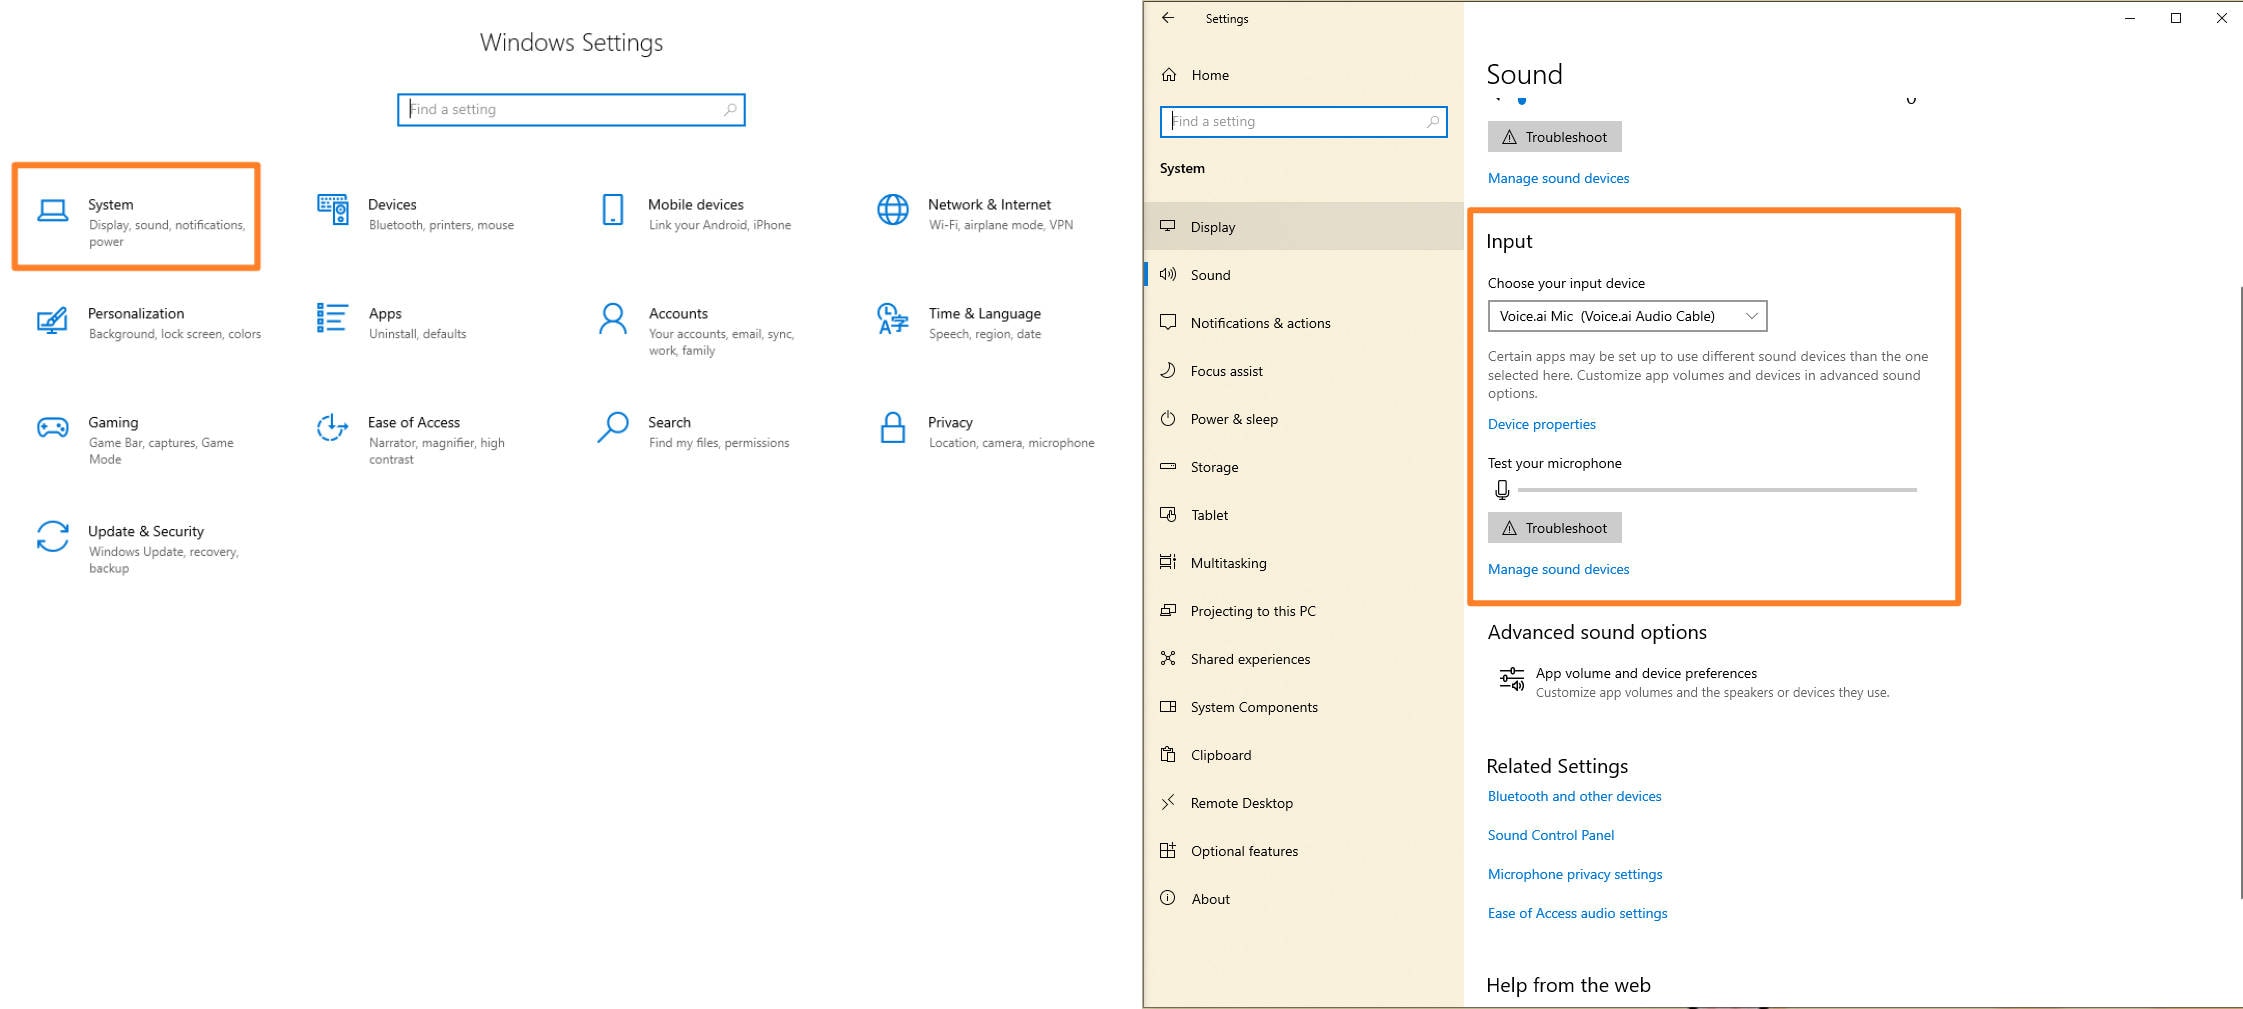Click the Shared experiences icon
This screenshot has height=1009, width=2243.
click(1168, 658)
